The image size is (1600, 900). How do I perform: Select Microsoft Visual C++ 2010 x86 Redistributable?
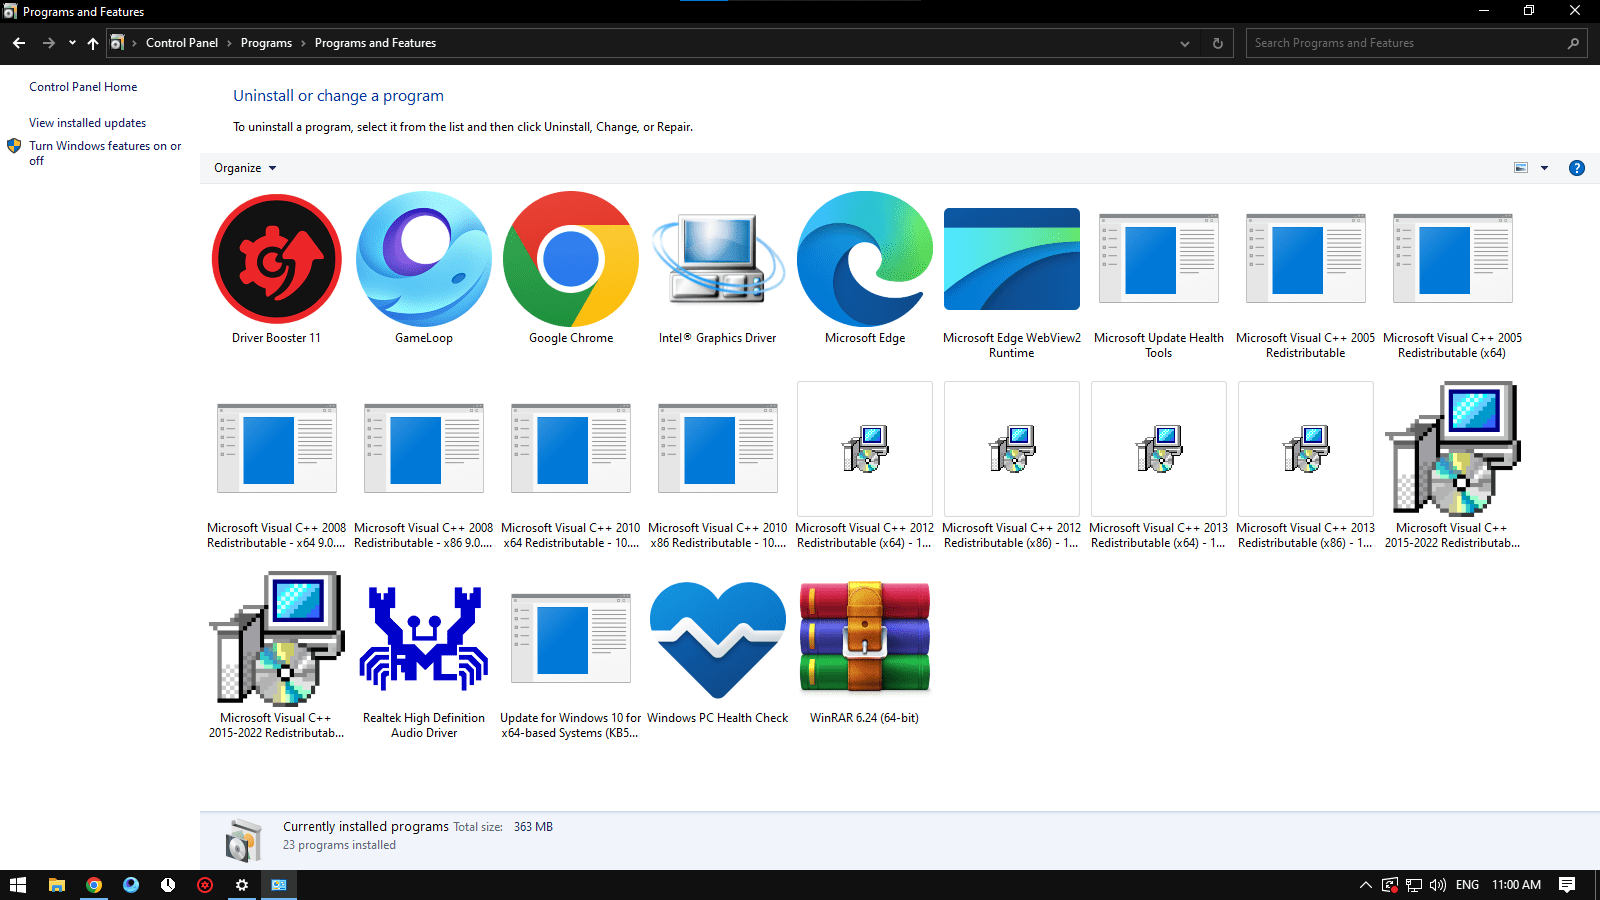click(x=718, y=449)
